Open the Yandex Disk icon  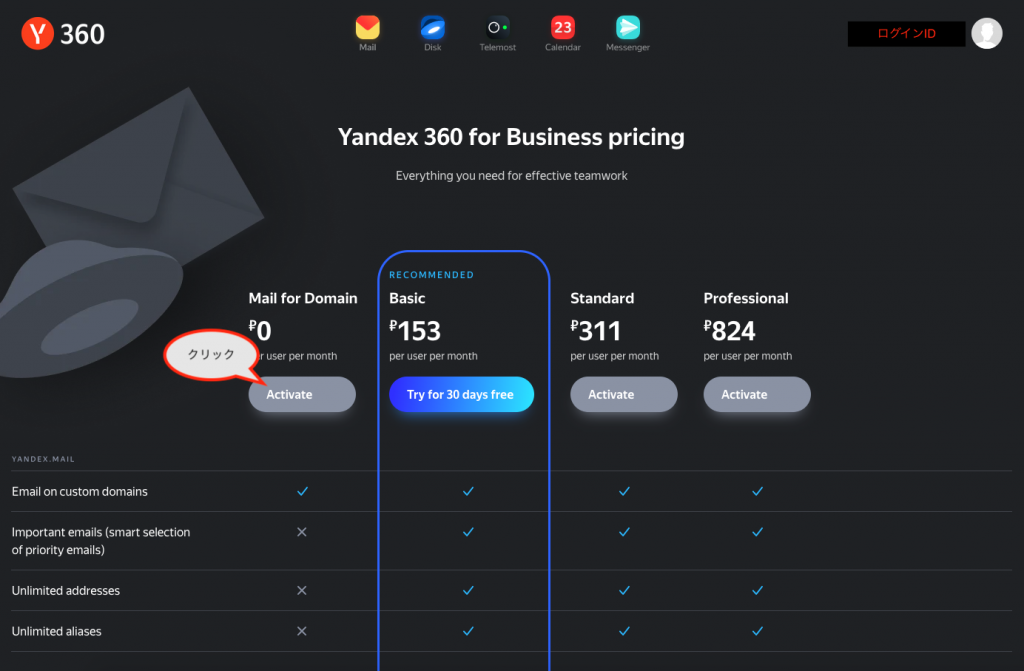pos(432,27)
